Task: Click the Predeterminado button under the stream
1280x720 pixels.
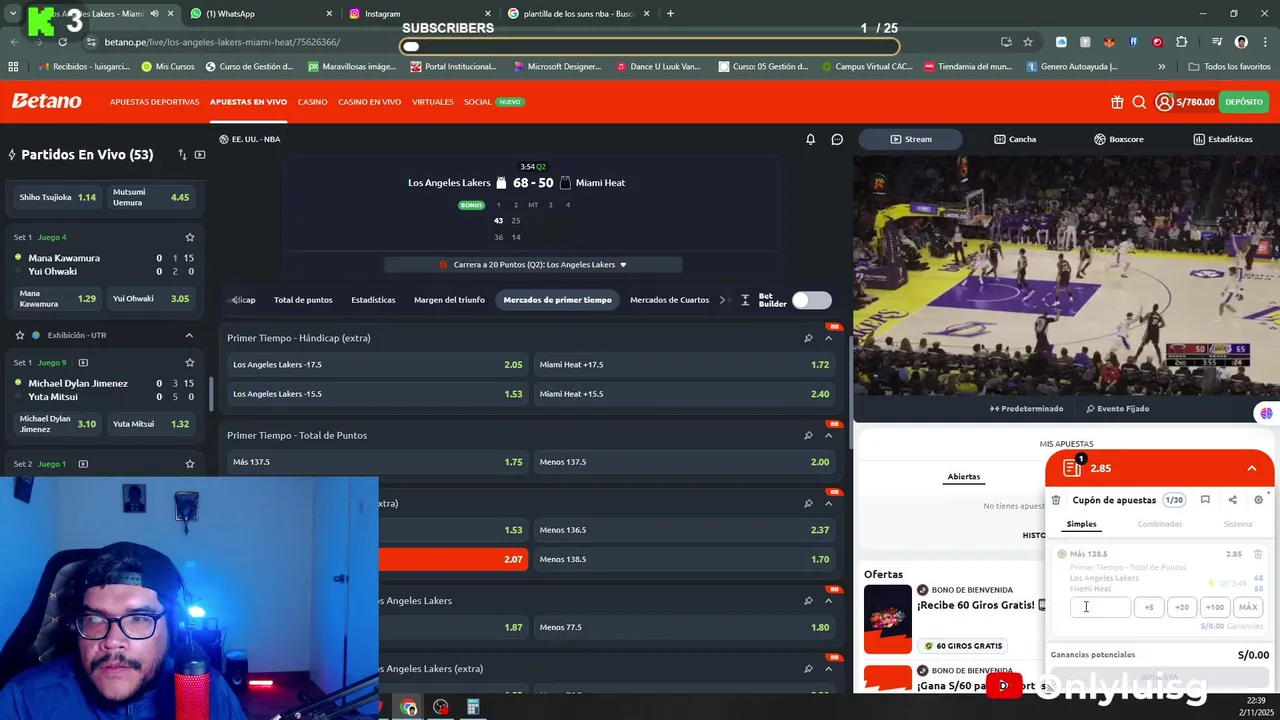Action: tap(1026, 409)
